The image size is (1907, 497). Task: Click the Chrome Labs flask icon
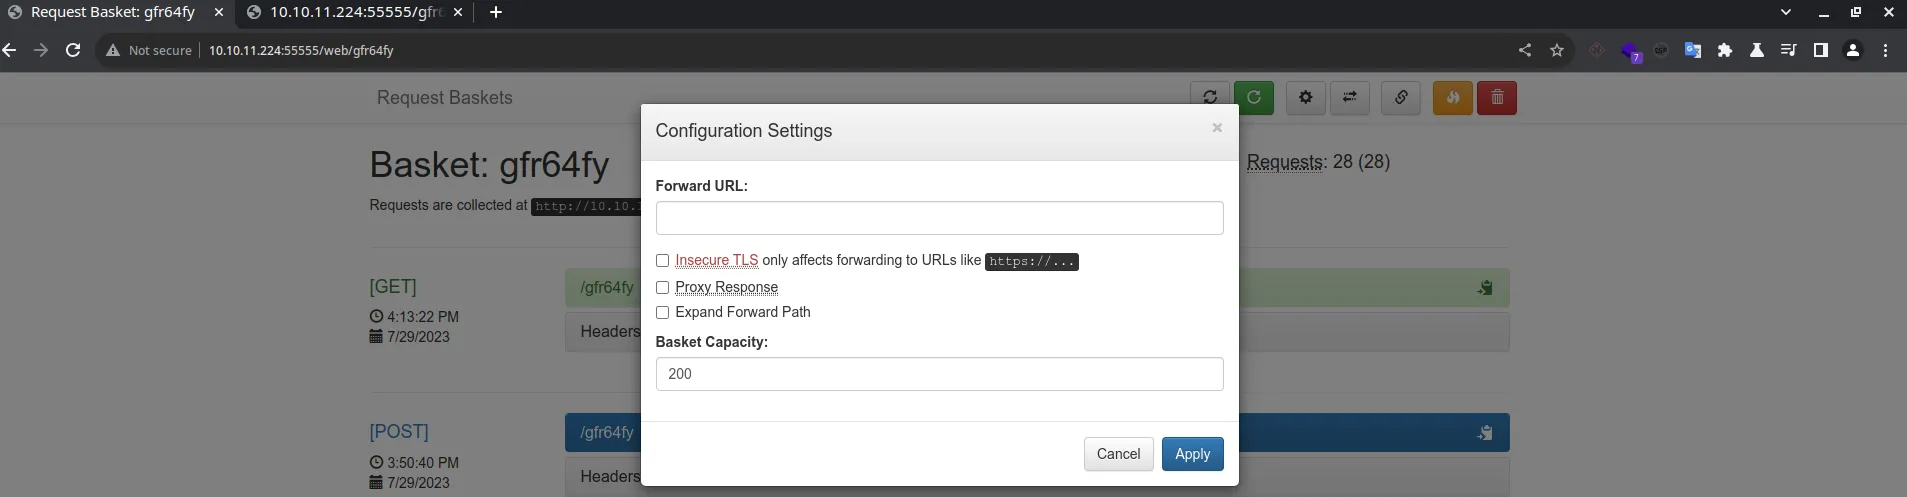point(1756,50)
